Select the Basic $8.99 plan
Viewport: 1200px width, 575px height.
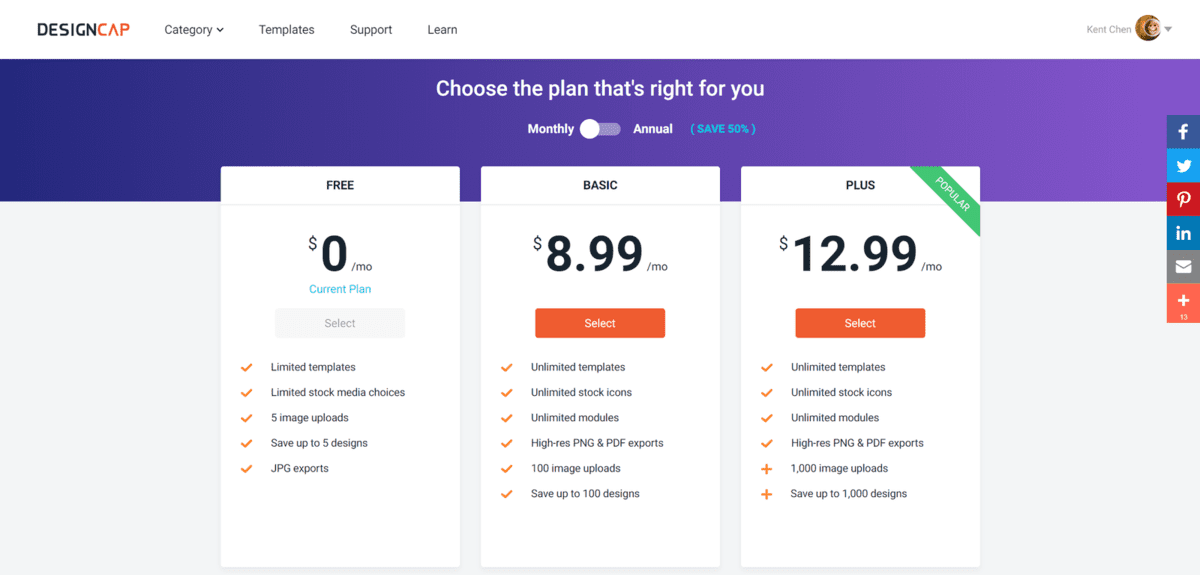pyautogui.click(x=600, y=323)
